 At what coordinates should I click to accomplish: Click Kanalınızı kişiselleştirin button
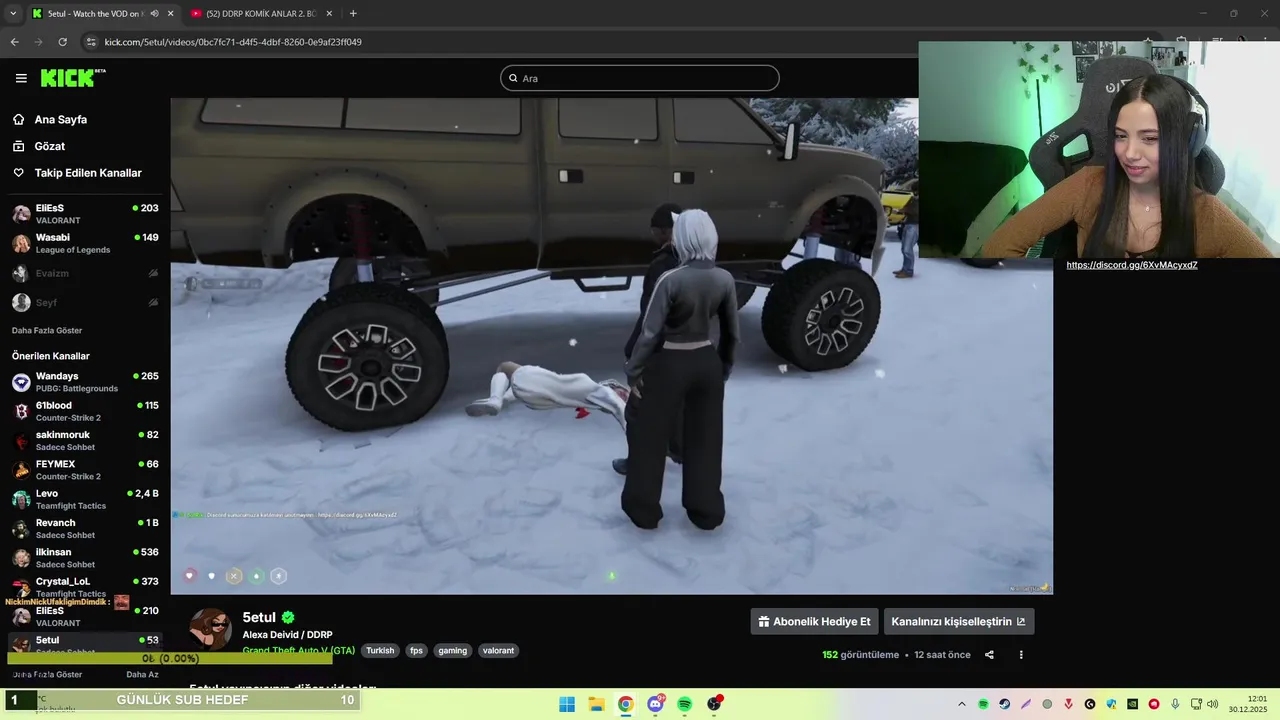pyautogui.click(x=958, y=621)
